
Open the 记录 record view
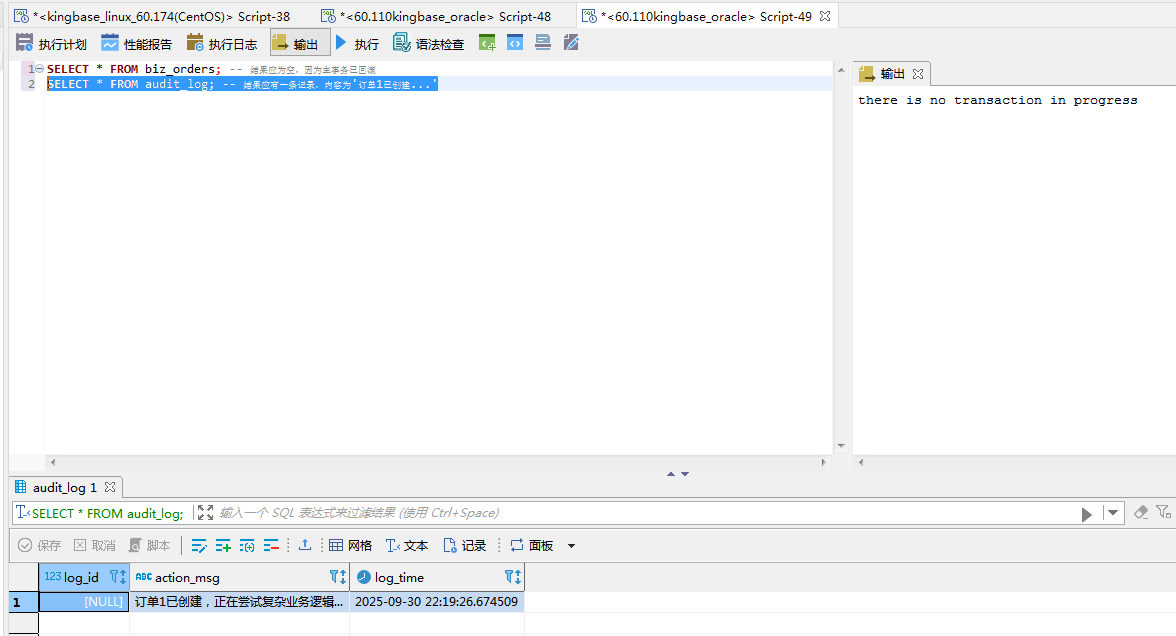point(465,545)
